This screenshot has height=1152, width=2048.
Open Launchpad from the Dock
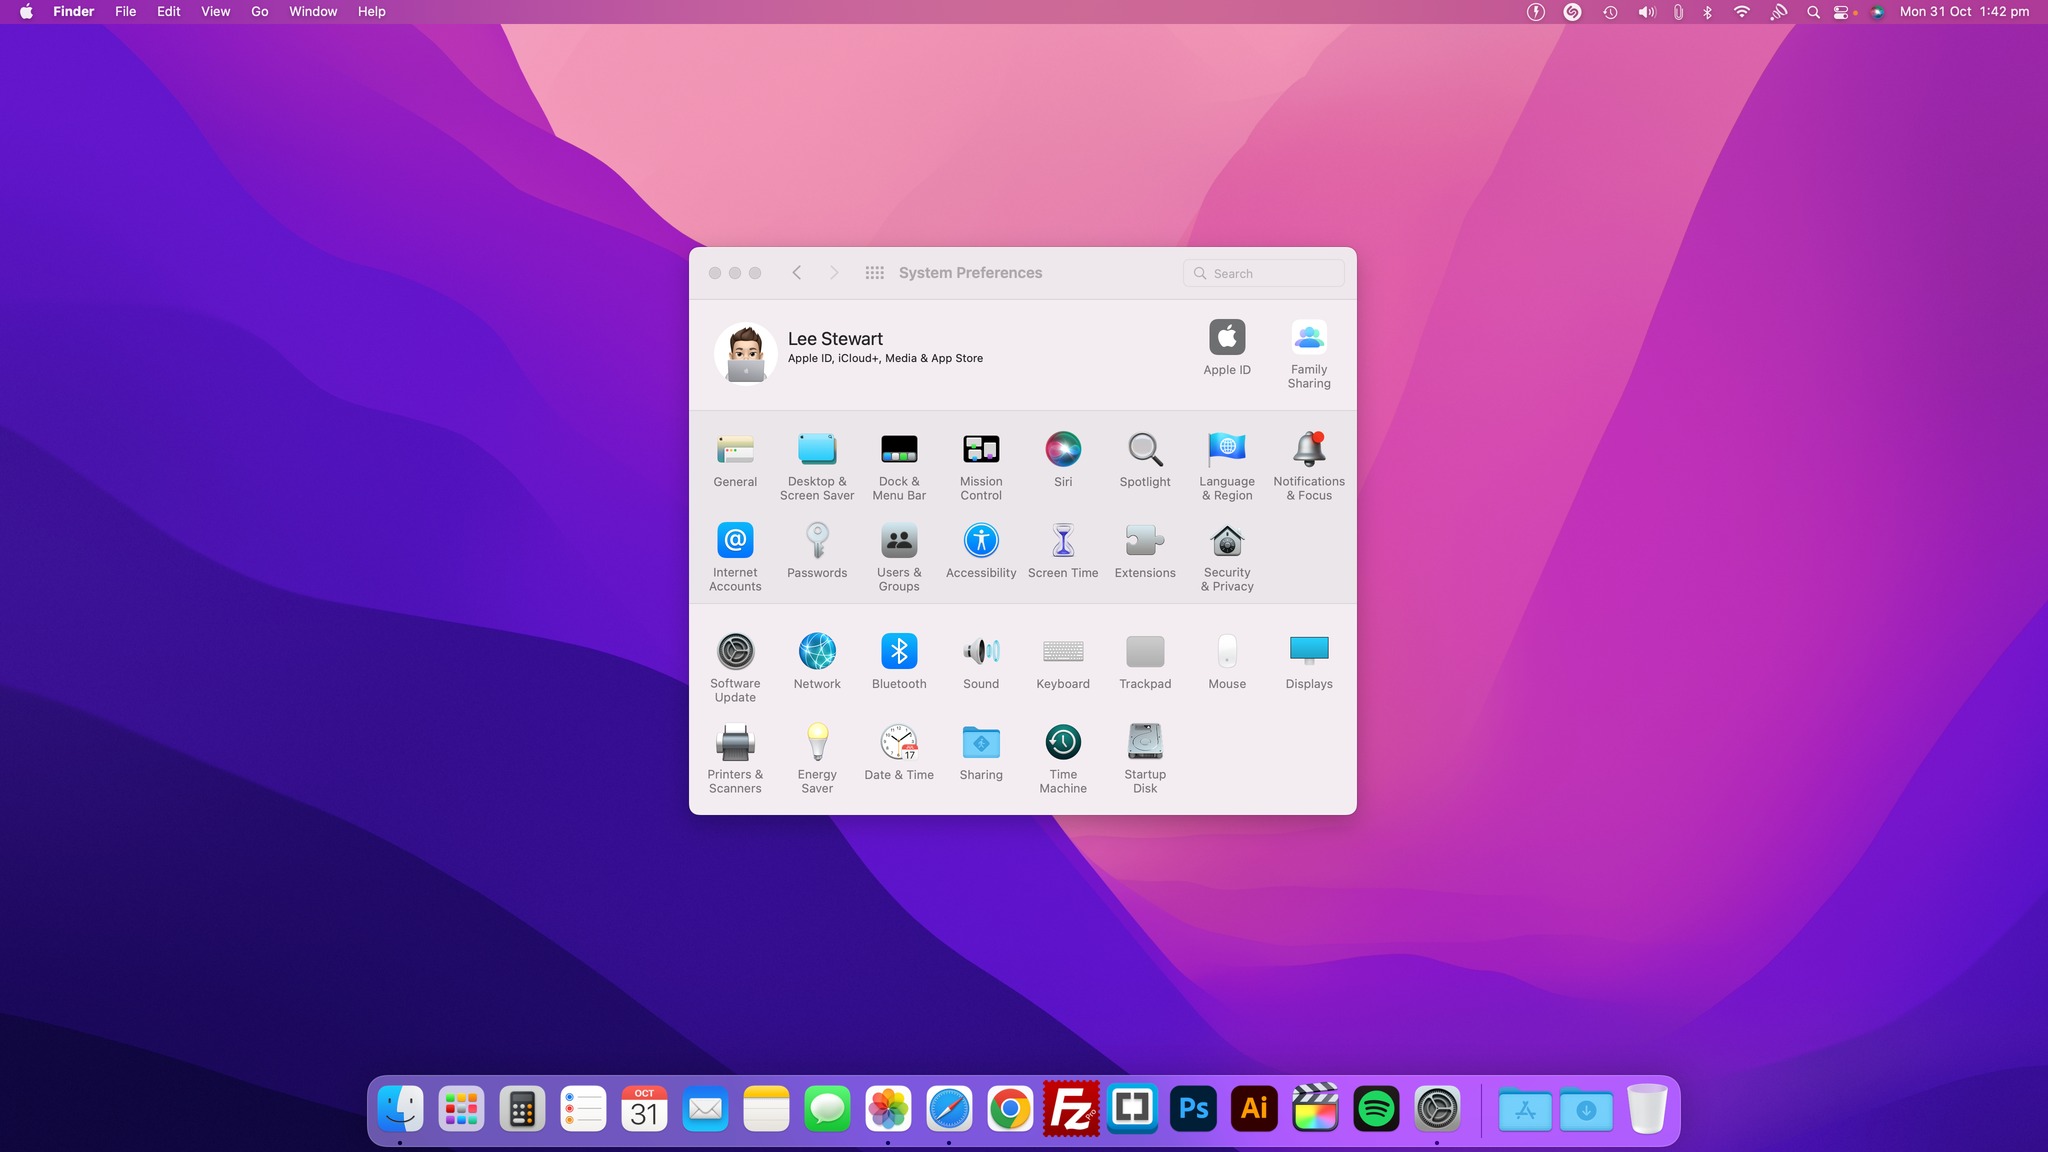point(461,1108)
